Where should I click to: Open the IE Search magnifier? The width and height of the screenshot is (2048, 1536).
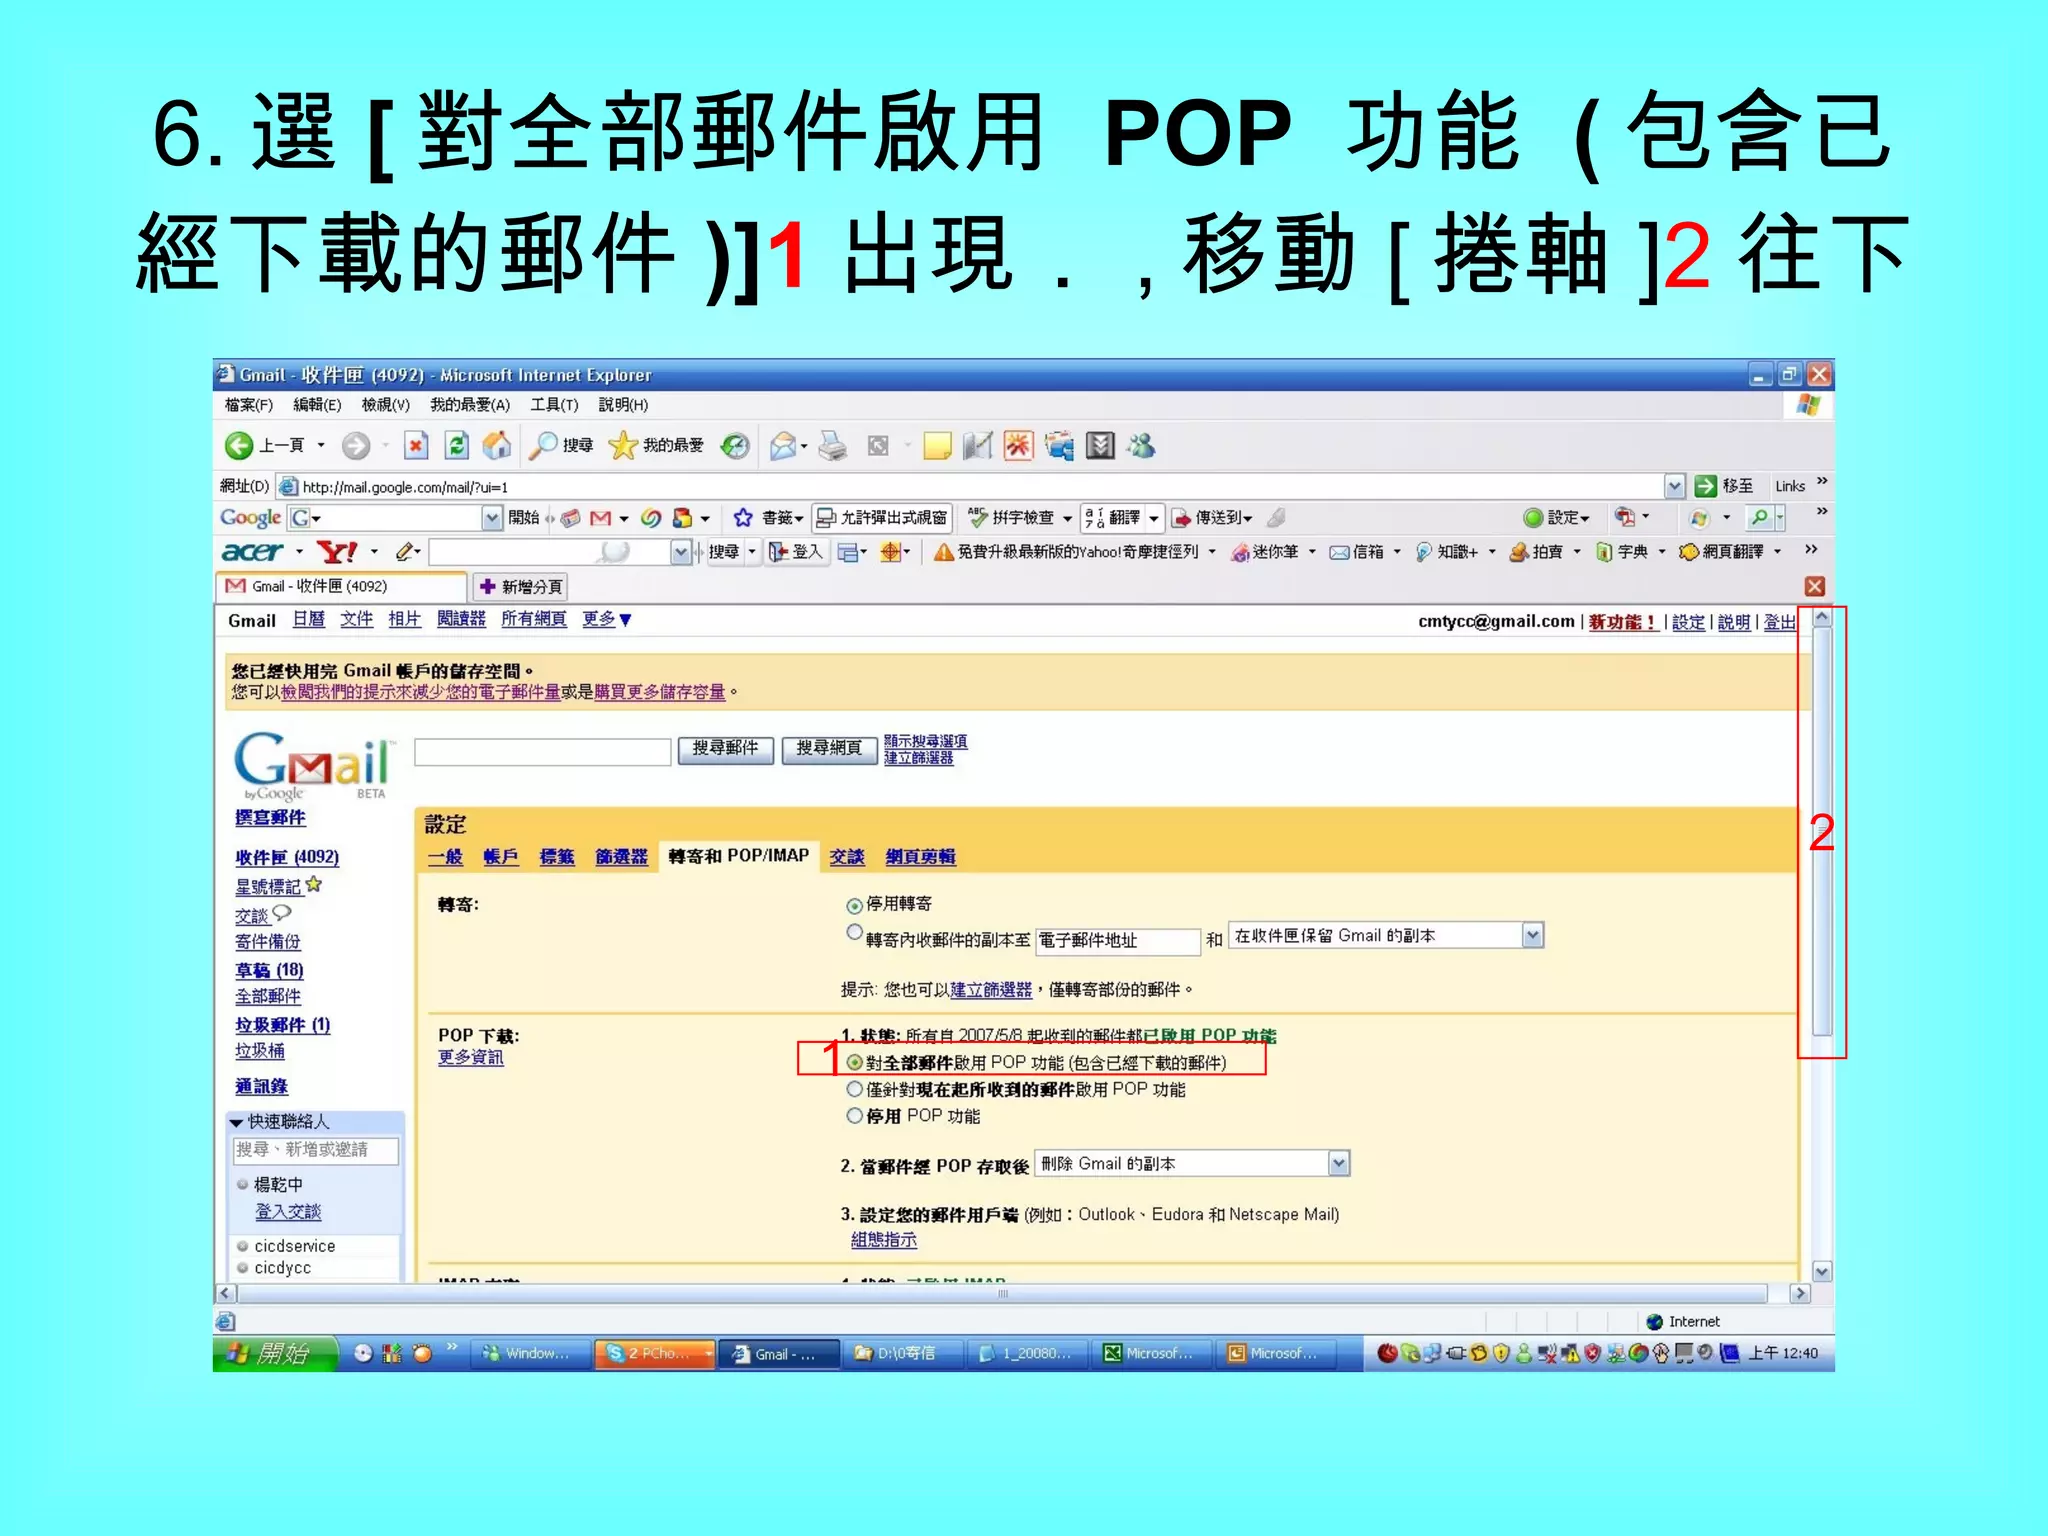point(542,445)
